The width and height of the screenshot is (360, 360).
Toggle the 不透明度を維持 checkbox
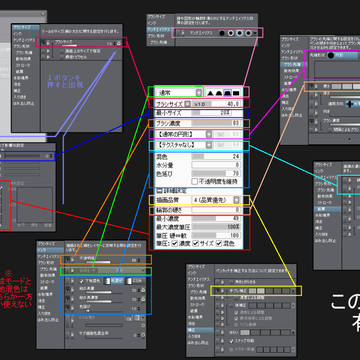click(x=194, y=181)
